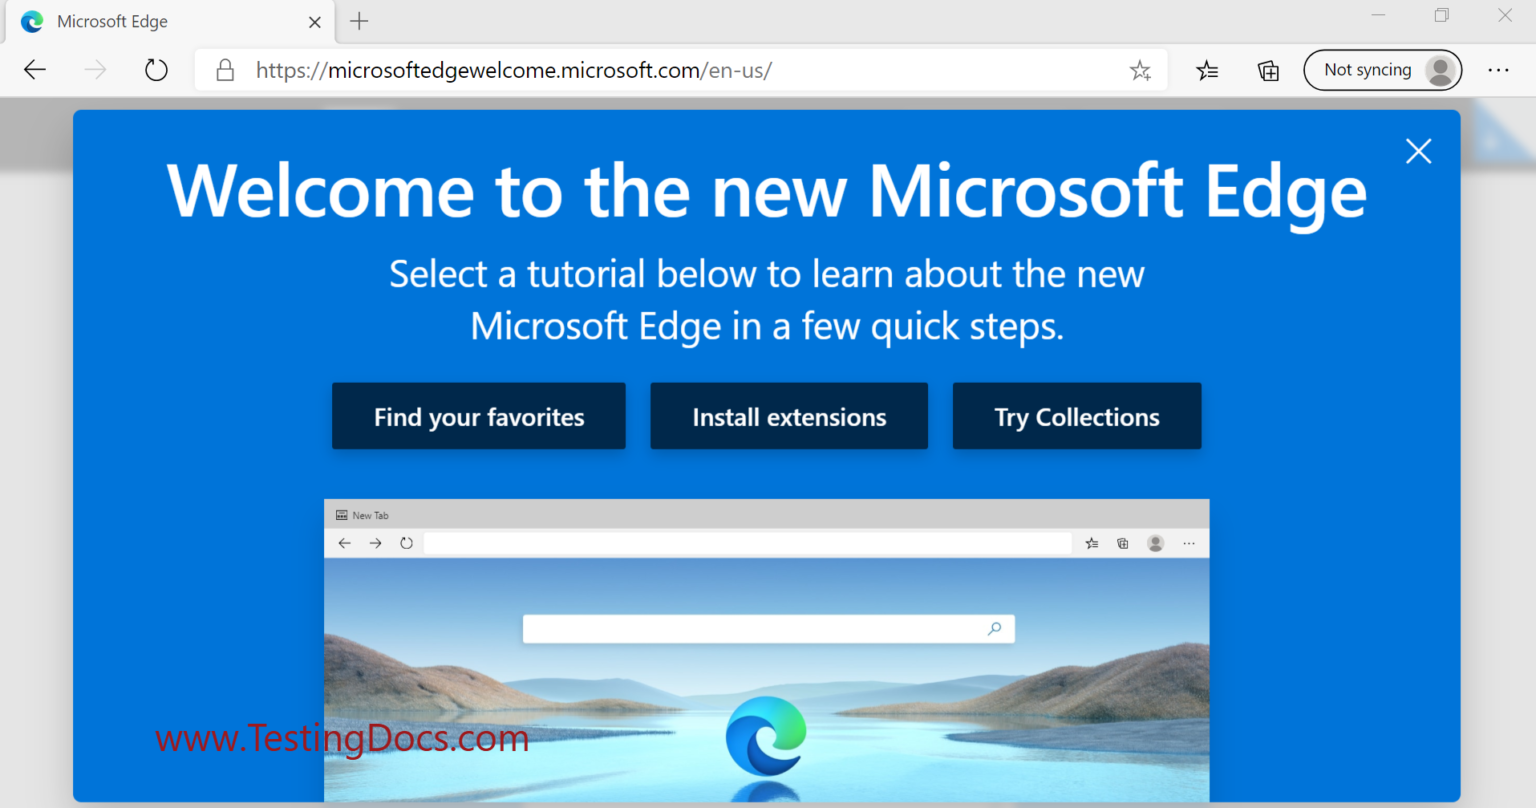Open the Collections panel
The width and height of the screenshot is (1536, 808).
1267,70
